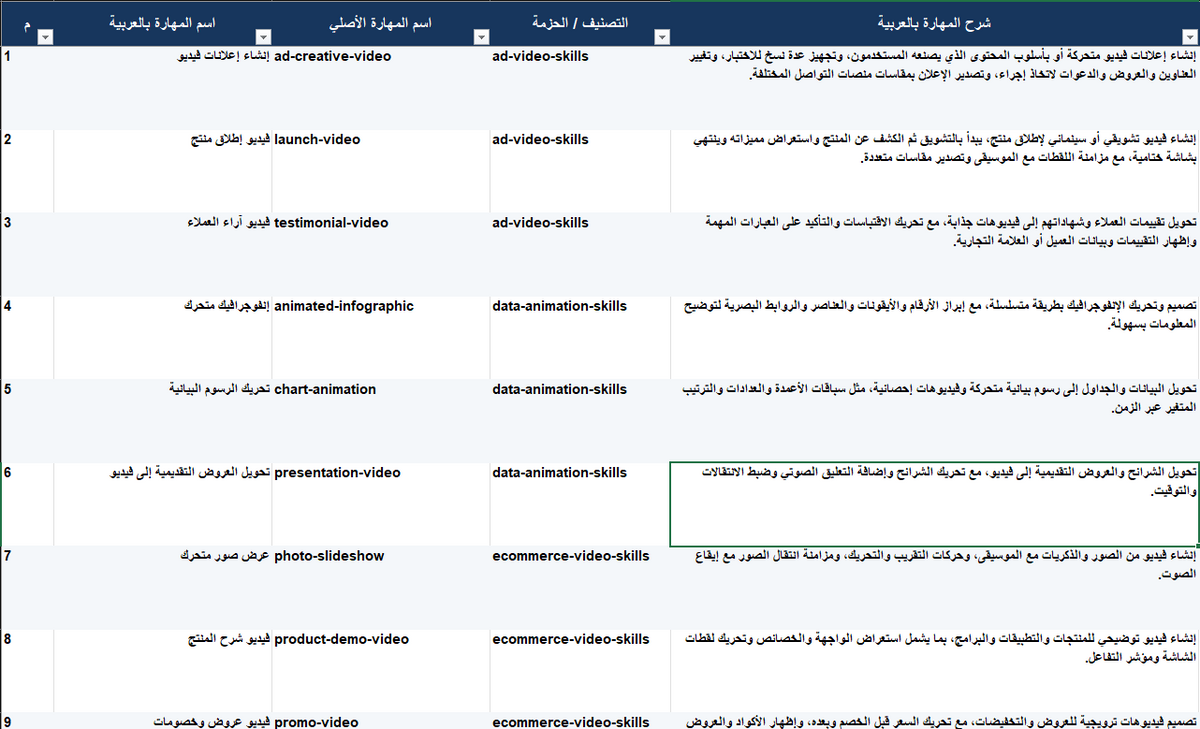1200x729 pixels.
Task: Click the launch-video cell
Action: (x=379, y=170)
